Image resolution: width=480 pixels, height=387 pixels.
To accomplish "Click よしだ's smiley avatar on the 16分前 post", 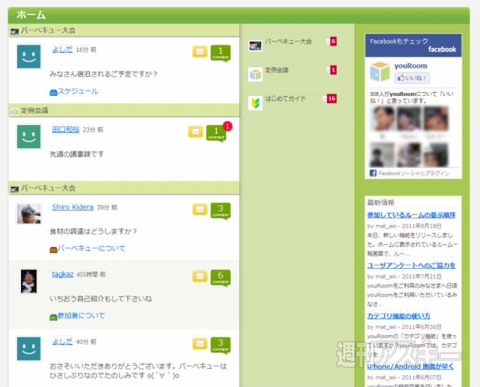I will 29,56.
